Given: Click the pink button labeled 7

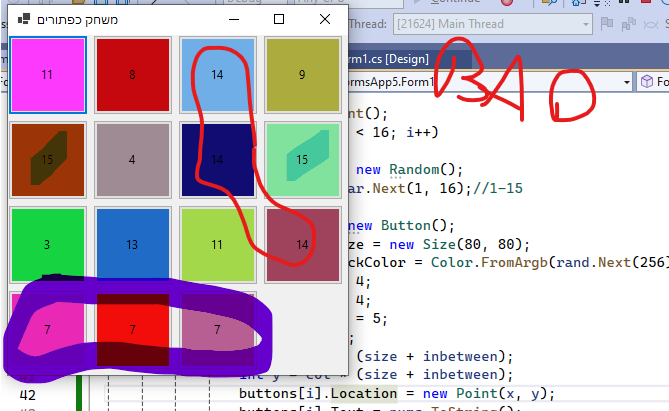Looking at the screenshot, I should (x=48, y=329).
